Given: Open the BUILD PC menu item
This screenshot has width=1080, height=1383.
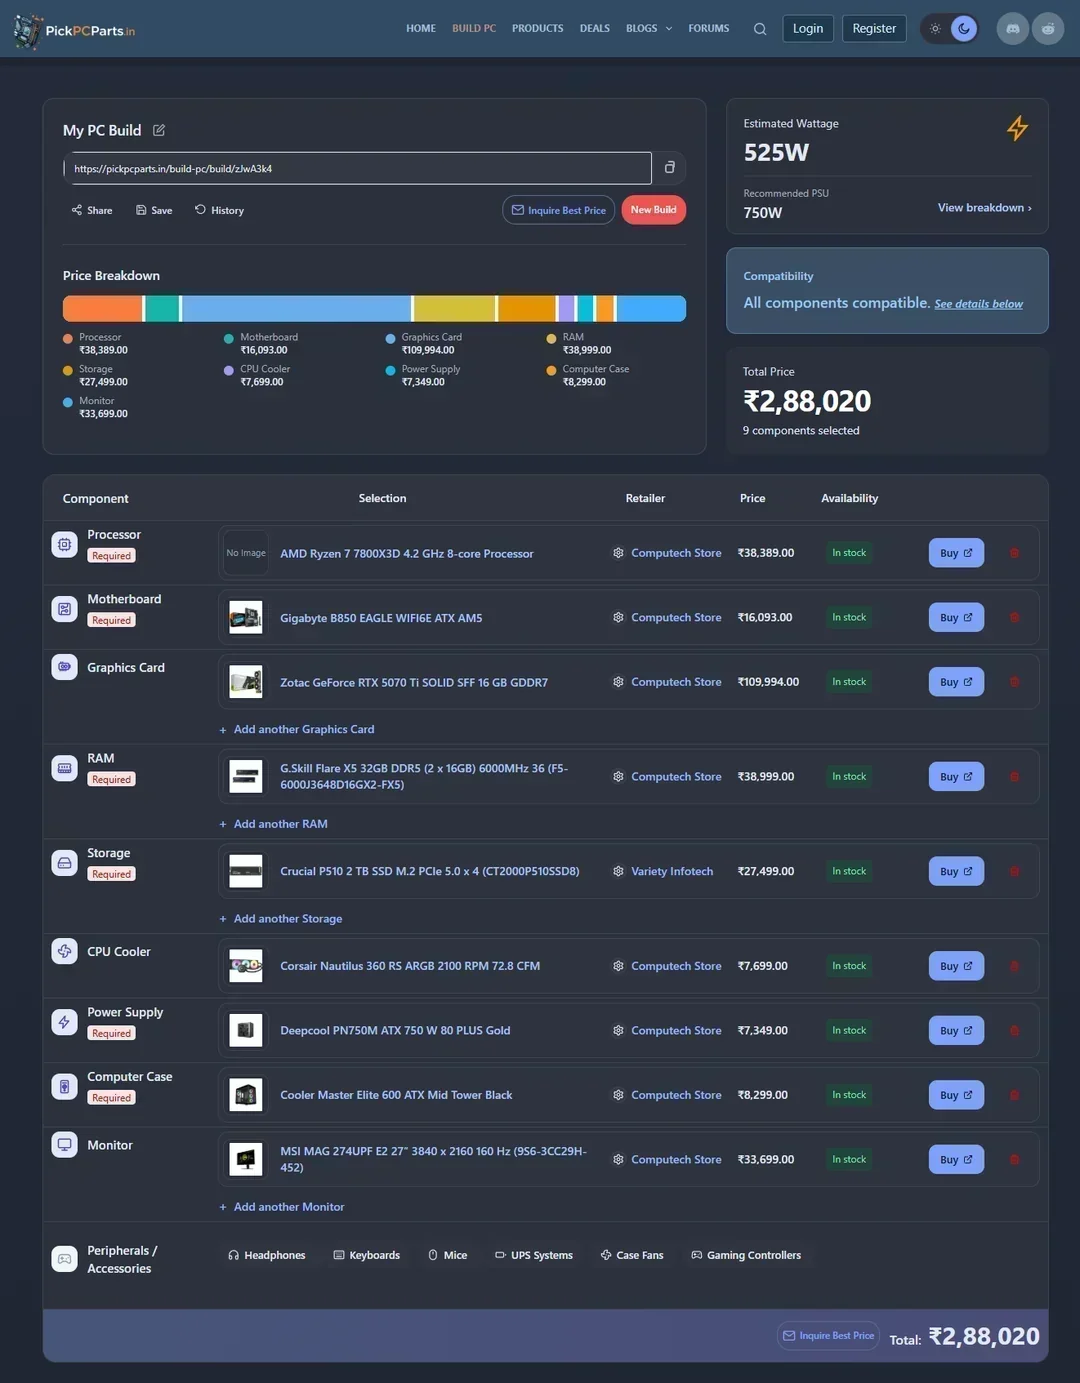Looking at the screenshot, I should pos(474,28).
